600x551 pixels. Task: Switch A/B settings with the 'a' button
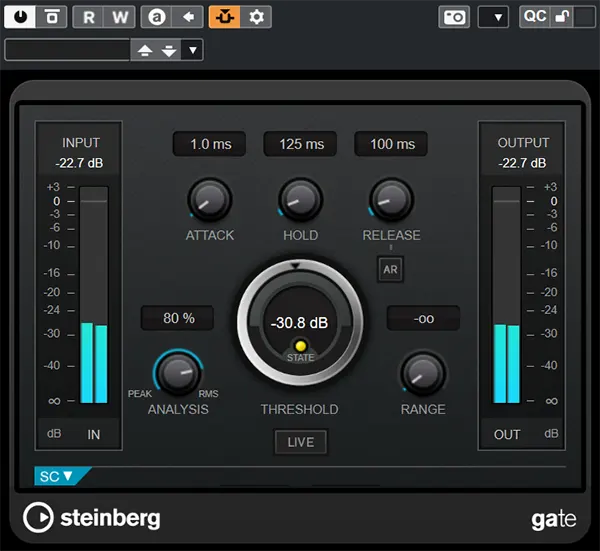pos(157,17)
